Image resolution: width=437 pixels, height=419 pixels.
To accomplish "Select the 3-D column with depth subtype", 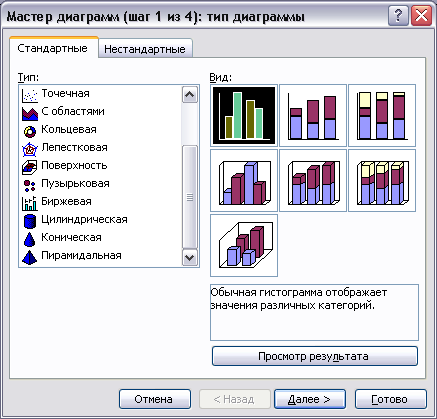I will [x=244, y=245].
